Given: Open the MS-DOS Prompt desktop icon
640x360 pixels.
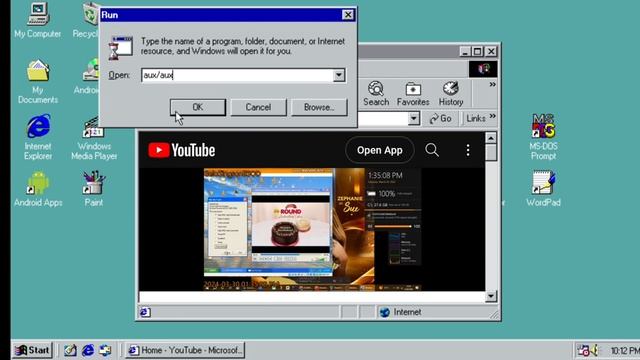Looking at the screenshot, I should click(x=543, y=137).
